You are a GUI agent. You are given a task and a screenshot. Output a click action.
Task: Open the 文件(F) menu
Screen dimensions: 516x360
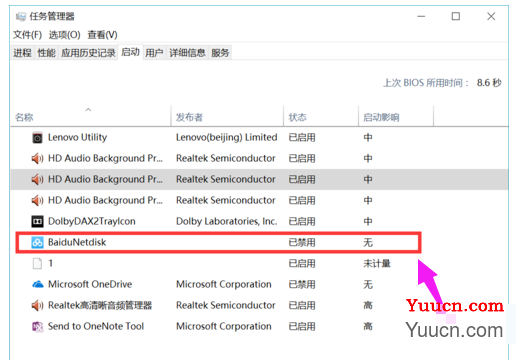tap(27, 35)
